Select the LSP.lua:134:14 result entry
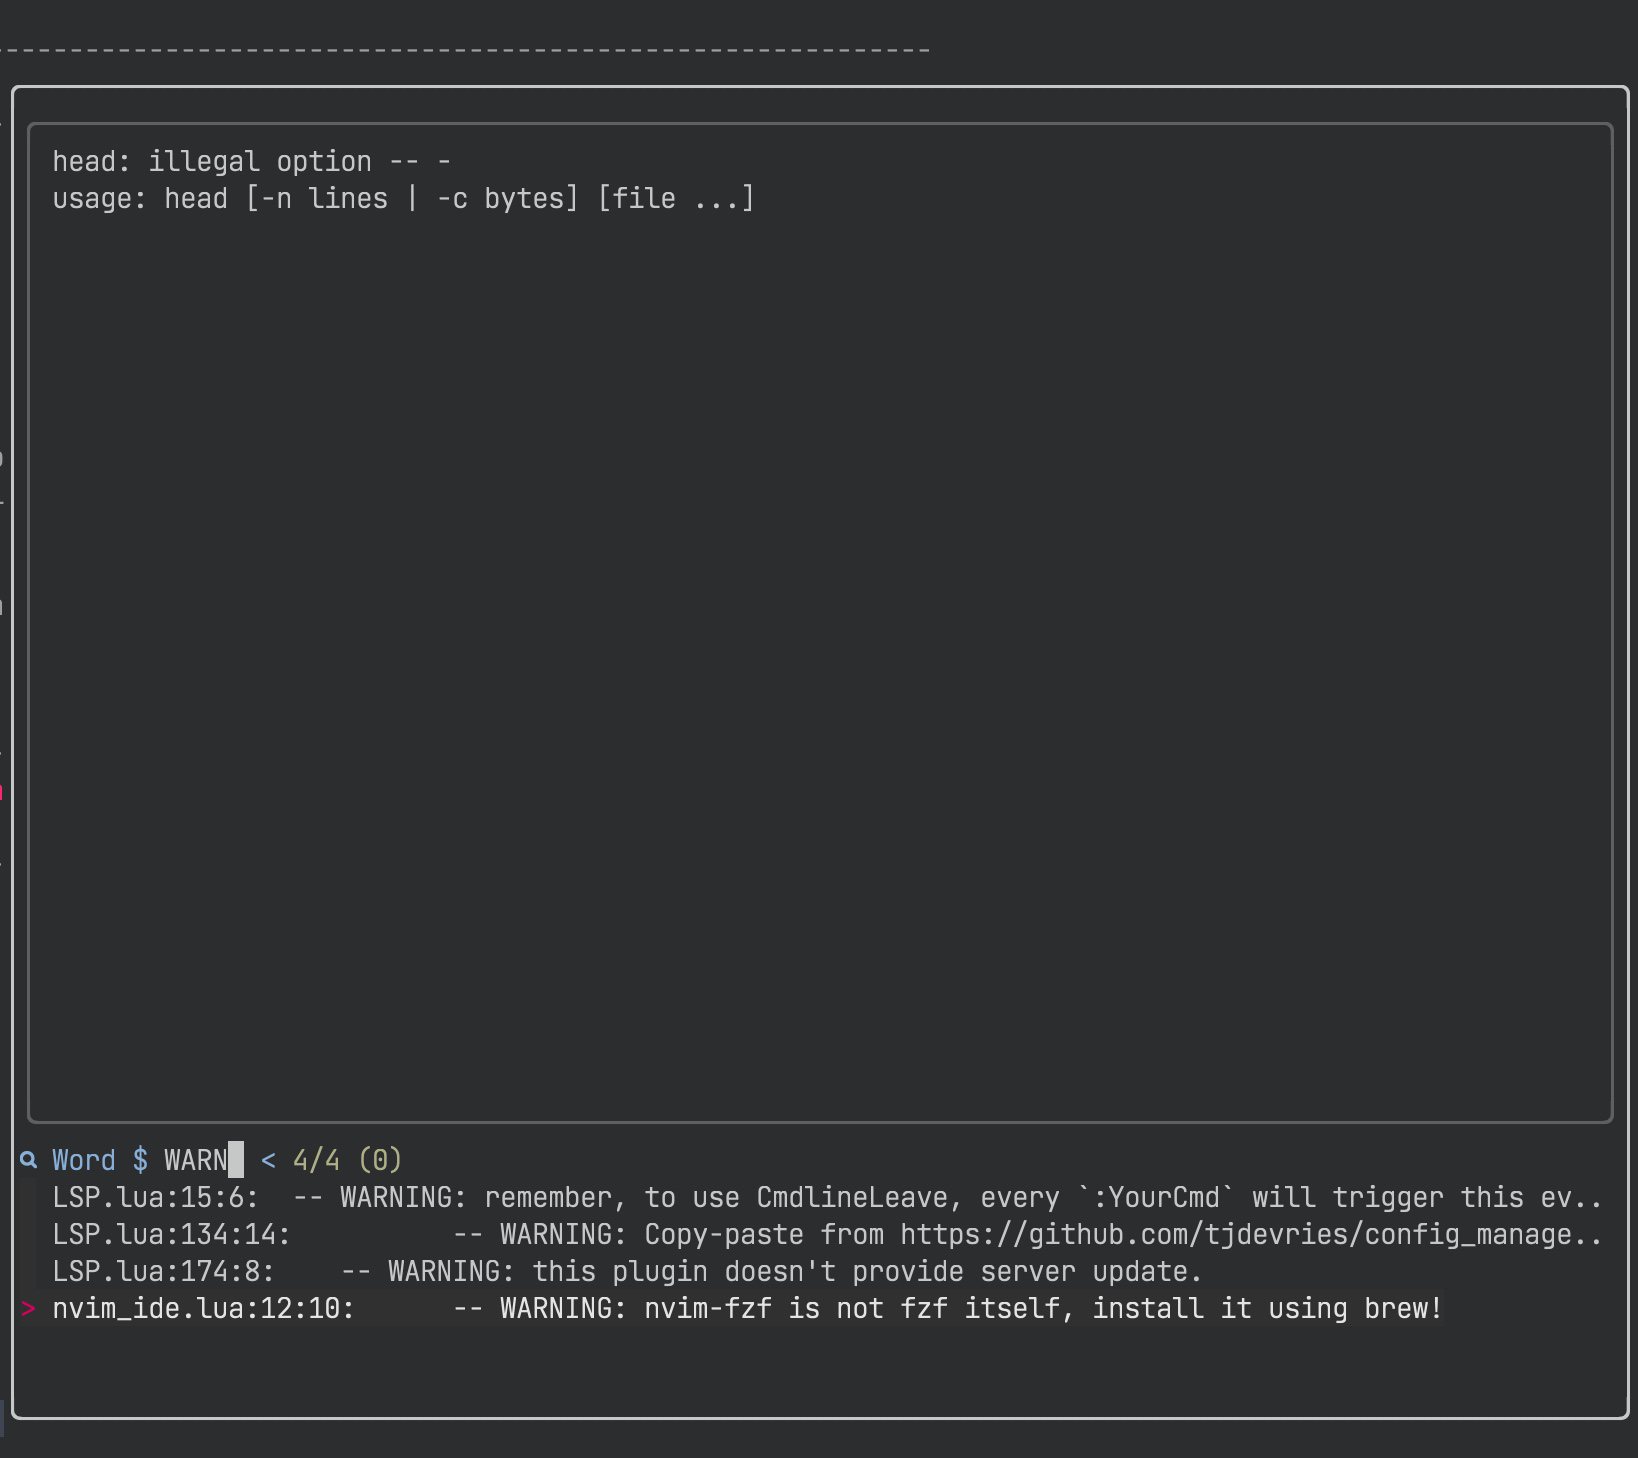 pyautogui.click(x=172, y=1233)
